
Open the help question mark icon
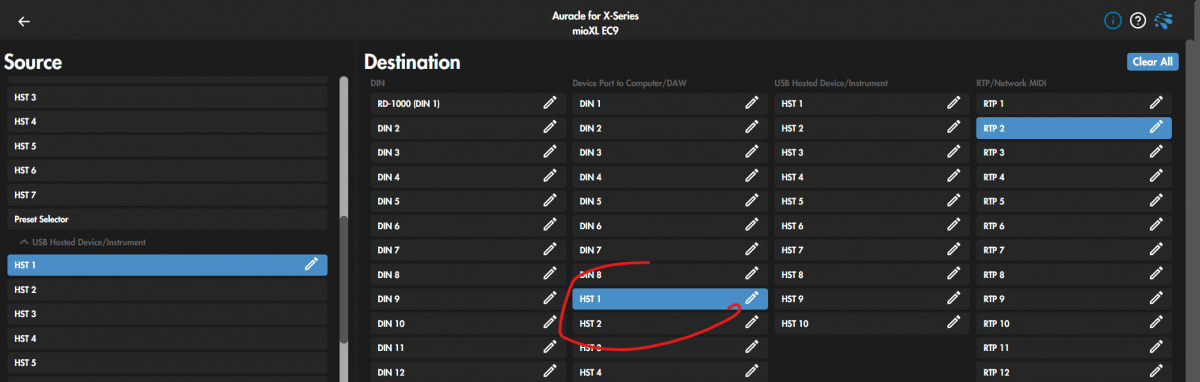1138,20
